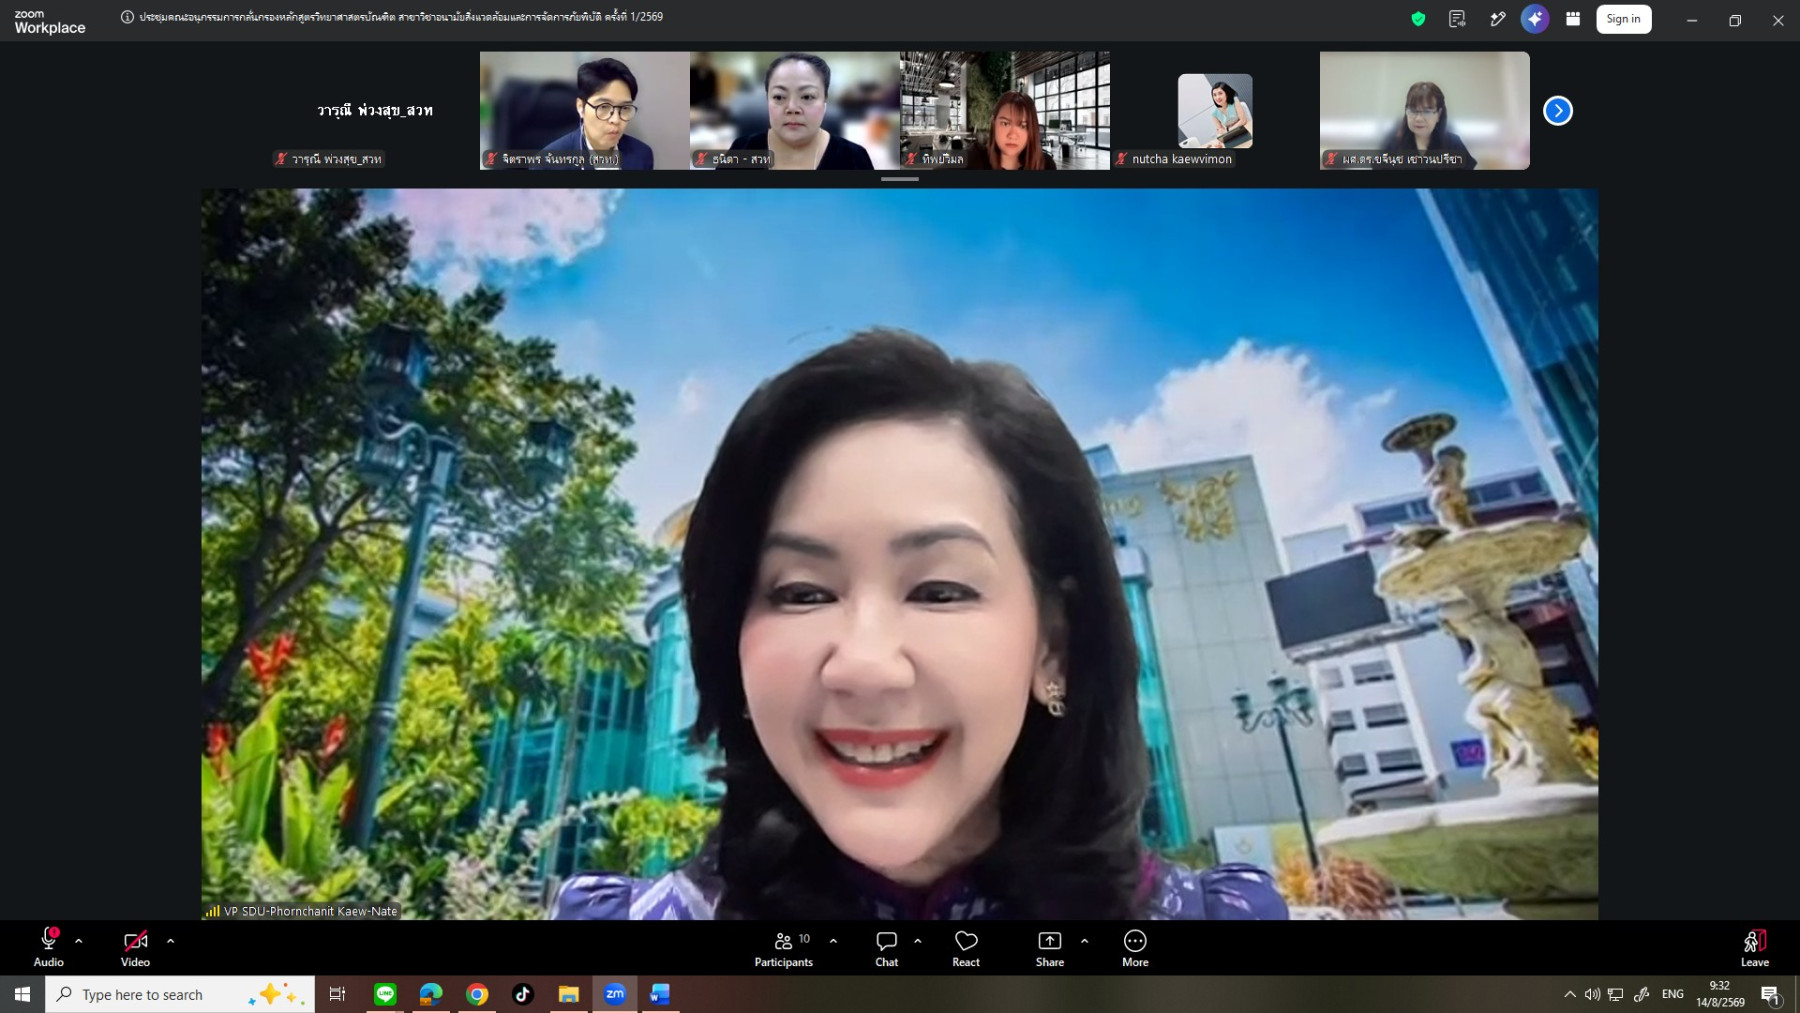
Task: Open the Chat panel
Action: click(x=886, y=947)
